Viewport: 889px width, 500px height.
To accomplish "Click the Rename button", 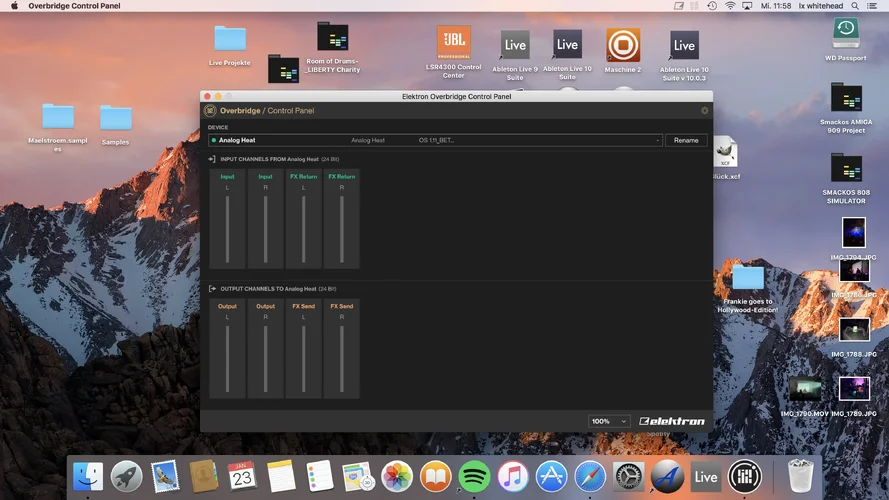I will [x=686, y=141].
